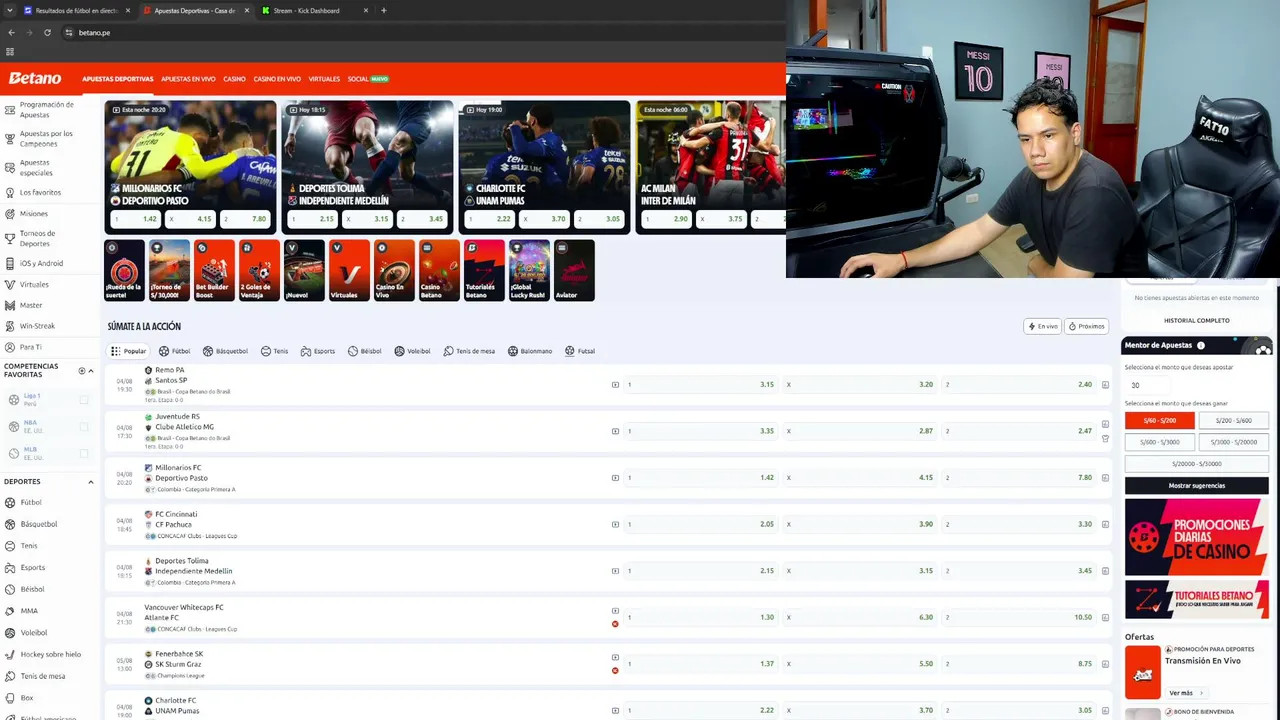This screenshot has height=720, width=1280.
Task: Select Básquetbol icon in Deportes list
Action: pyautogui.click(x=10, y=524)
